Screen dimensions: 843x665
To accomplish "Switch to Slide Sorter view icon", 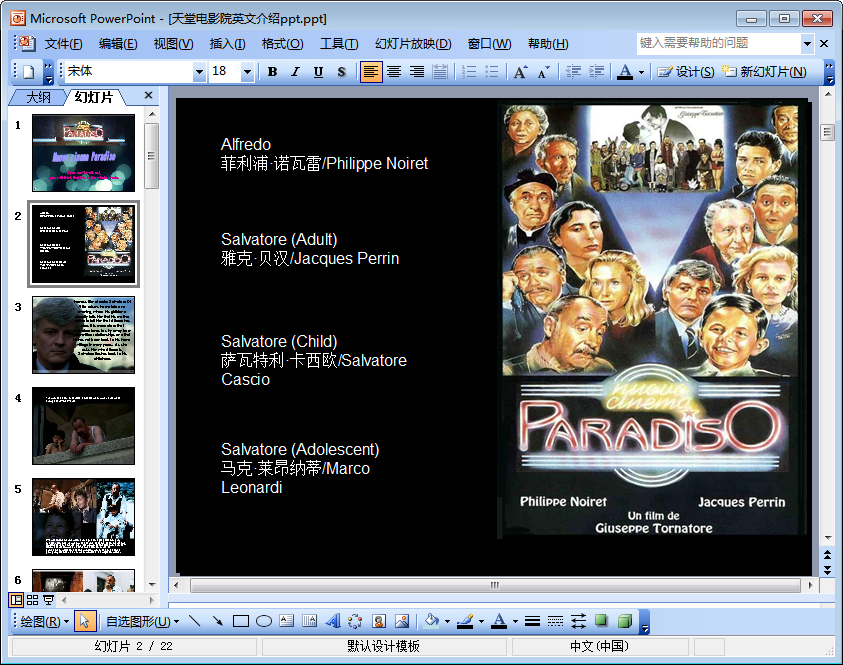I will [32, 600].
